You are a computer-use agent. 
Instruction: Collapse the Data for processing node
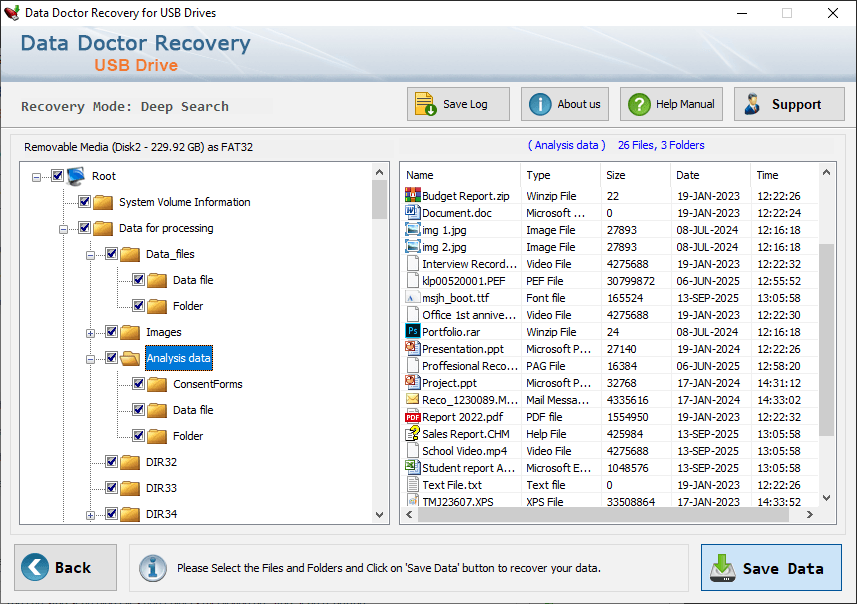(x=63, y=229)
